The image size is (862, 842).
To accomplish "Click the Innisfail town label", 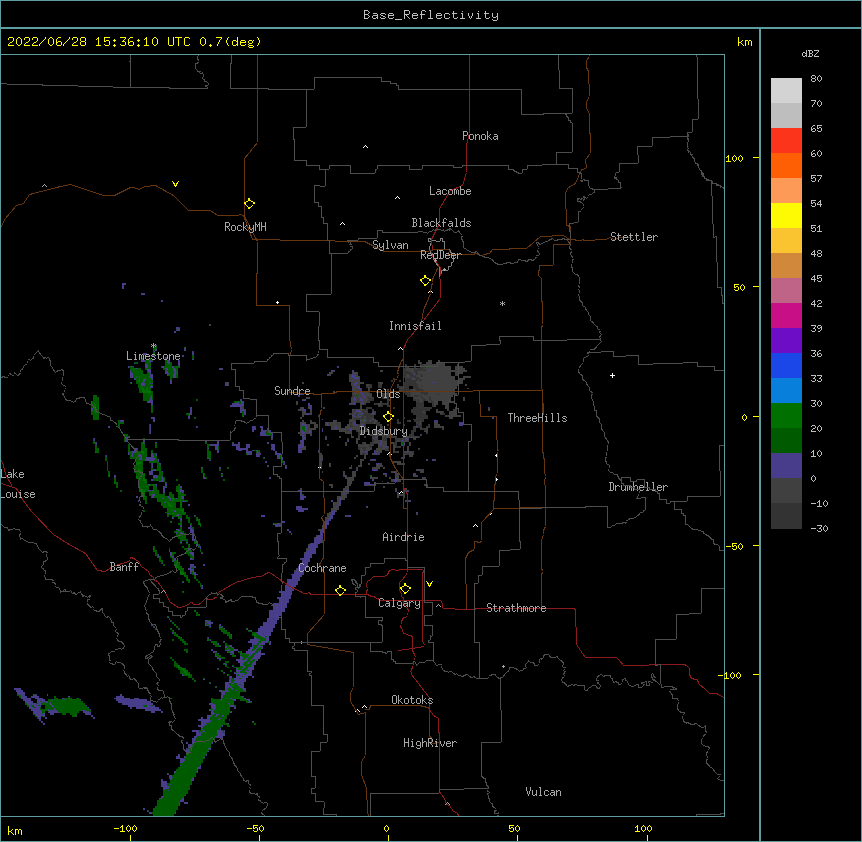I will tap(415, 326).
